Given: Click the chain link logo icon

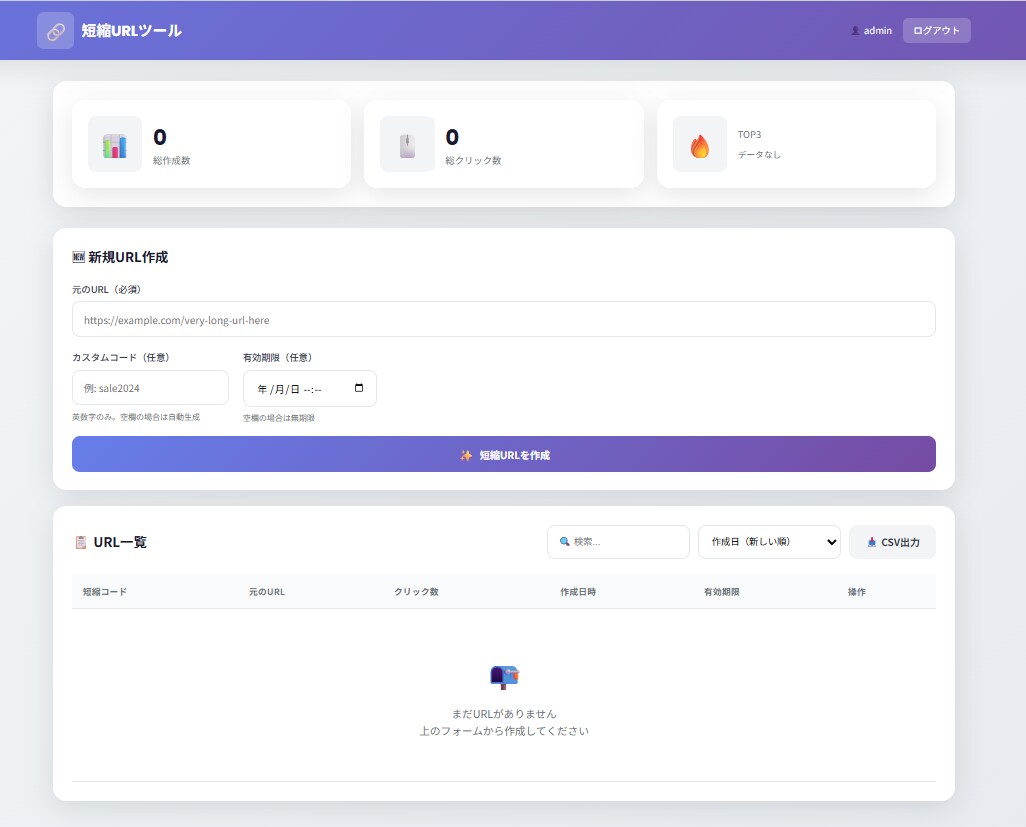Looking at the screenshot, I should point(56,31).
